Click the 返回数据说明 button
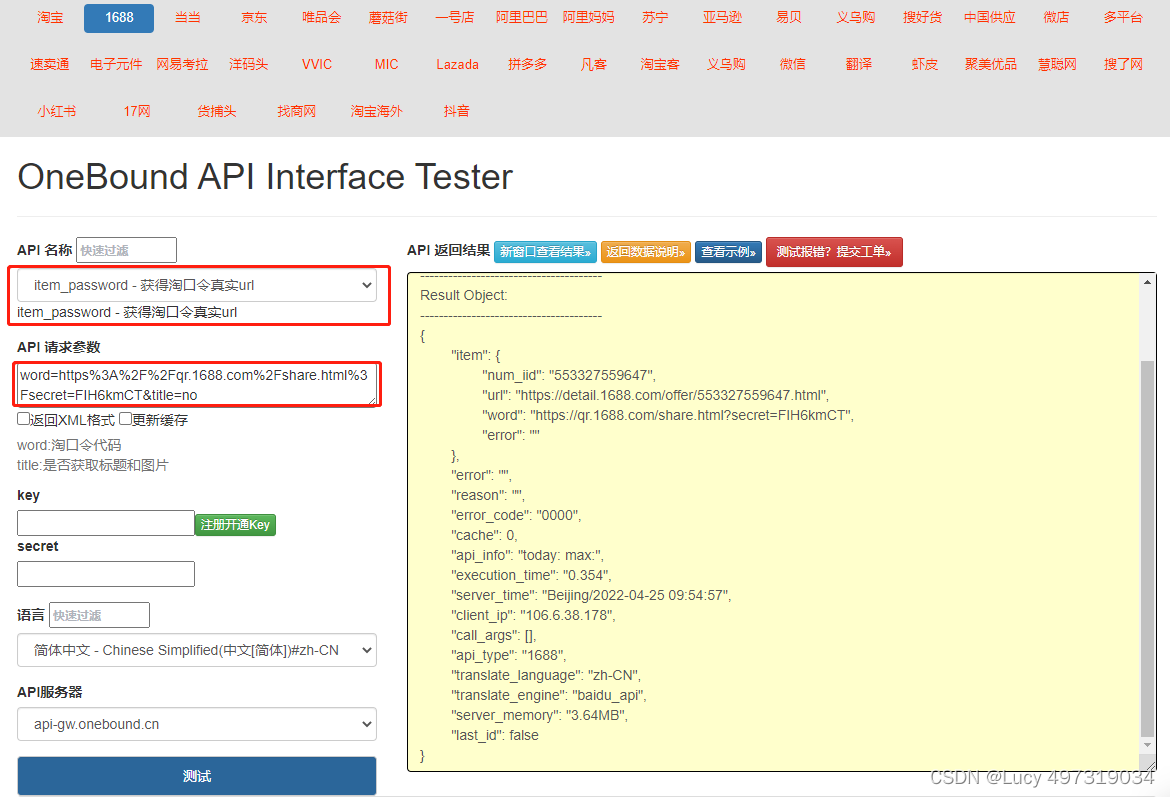The height and width of the screenshot is (797, 1170). tap(645, 252)
